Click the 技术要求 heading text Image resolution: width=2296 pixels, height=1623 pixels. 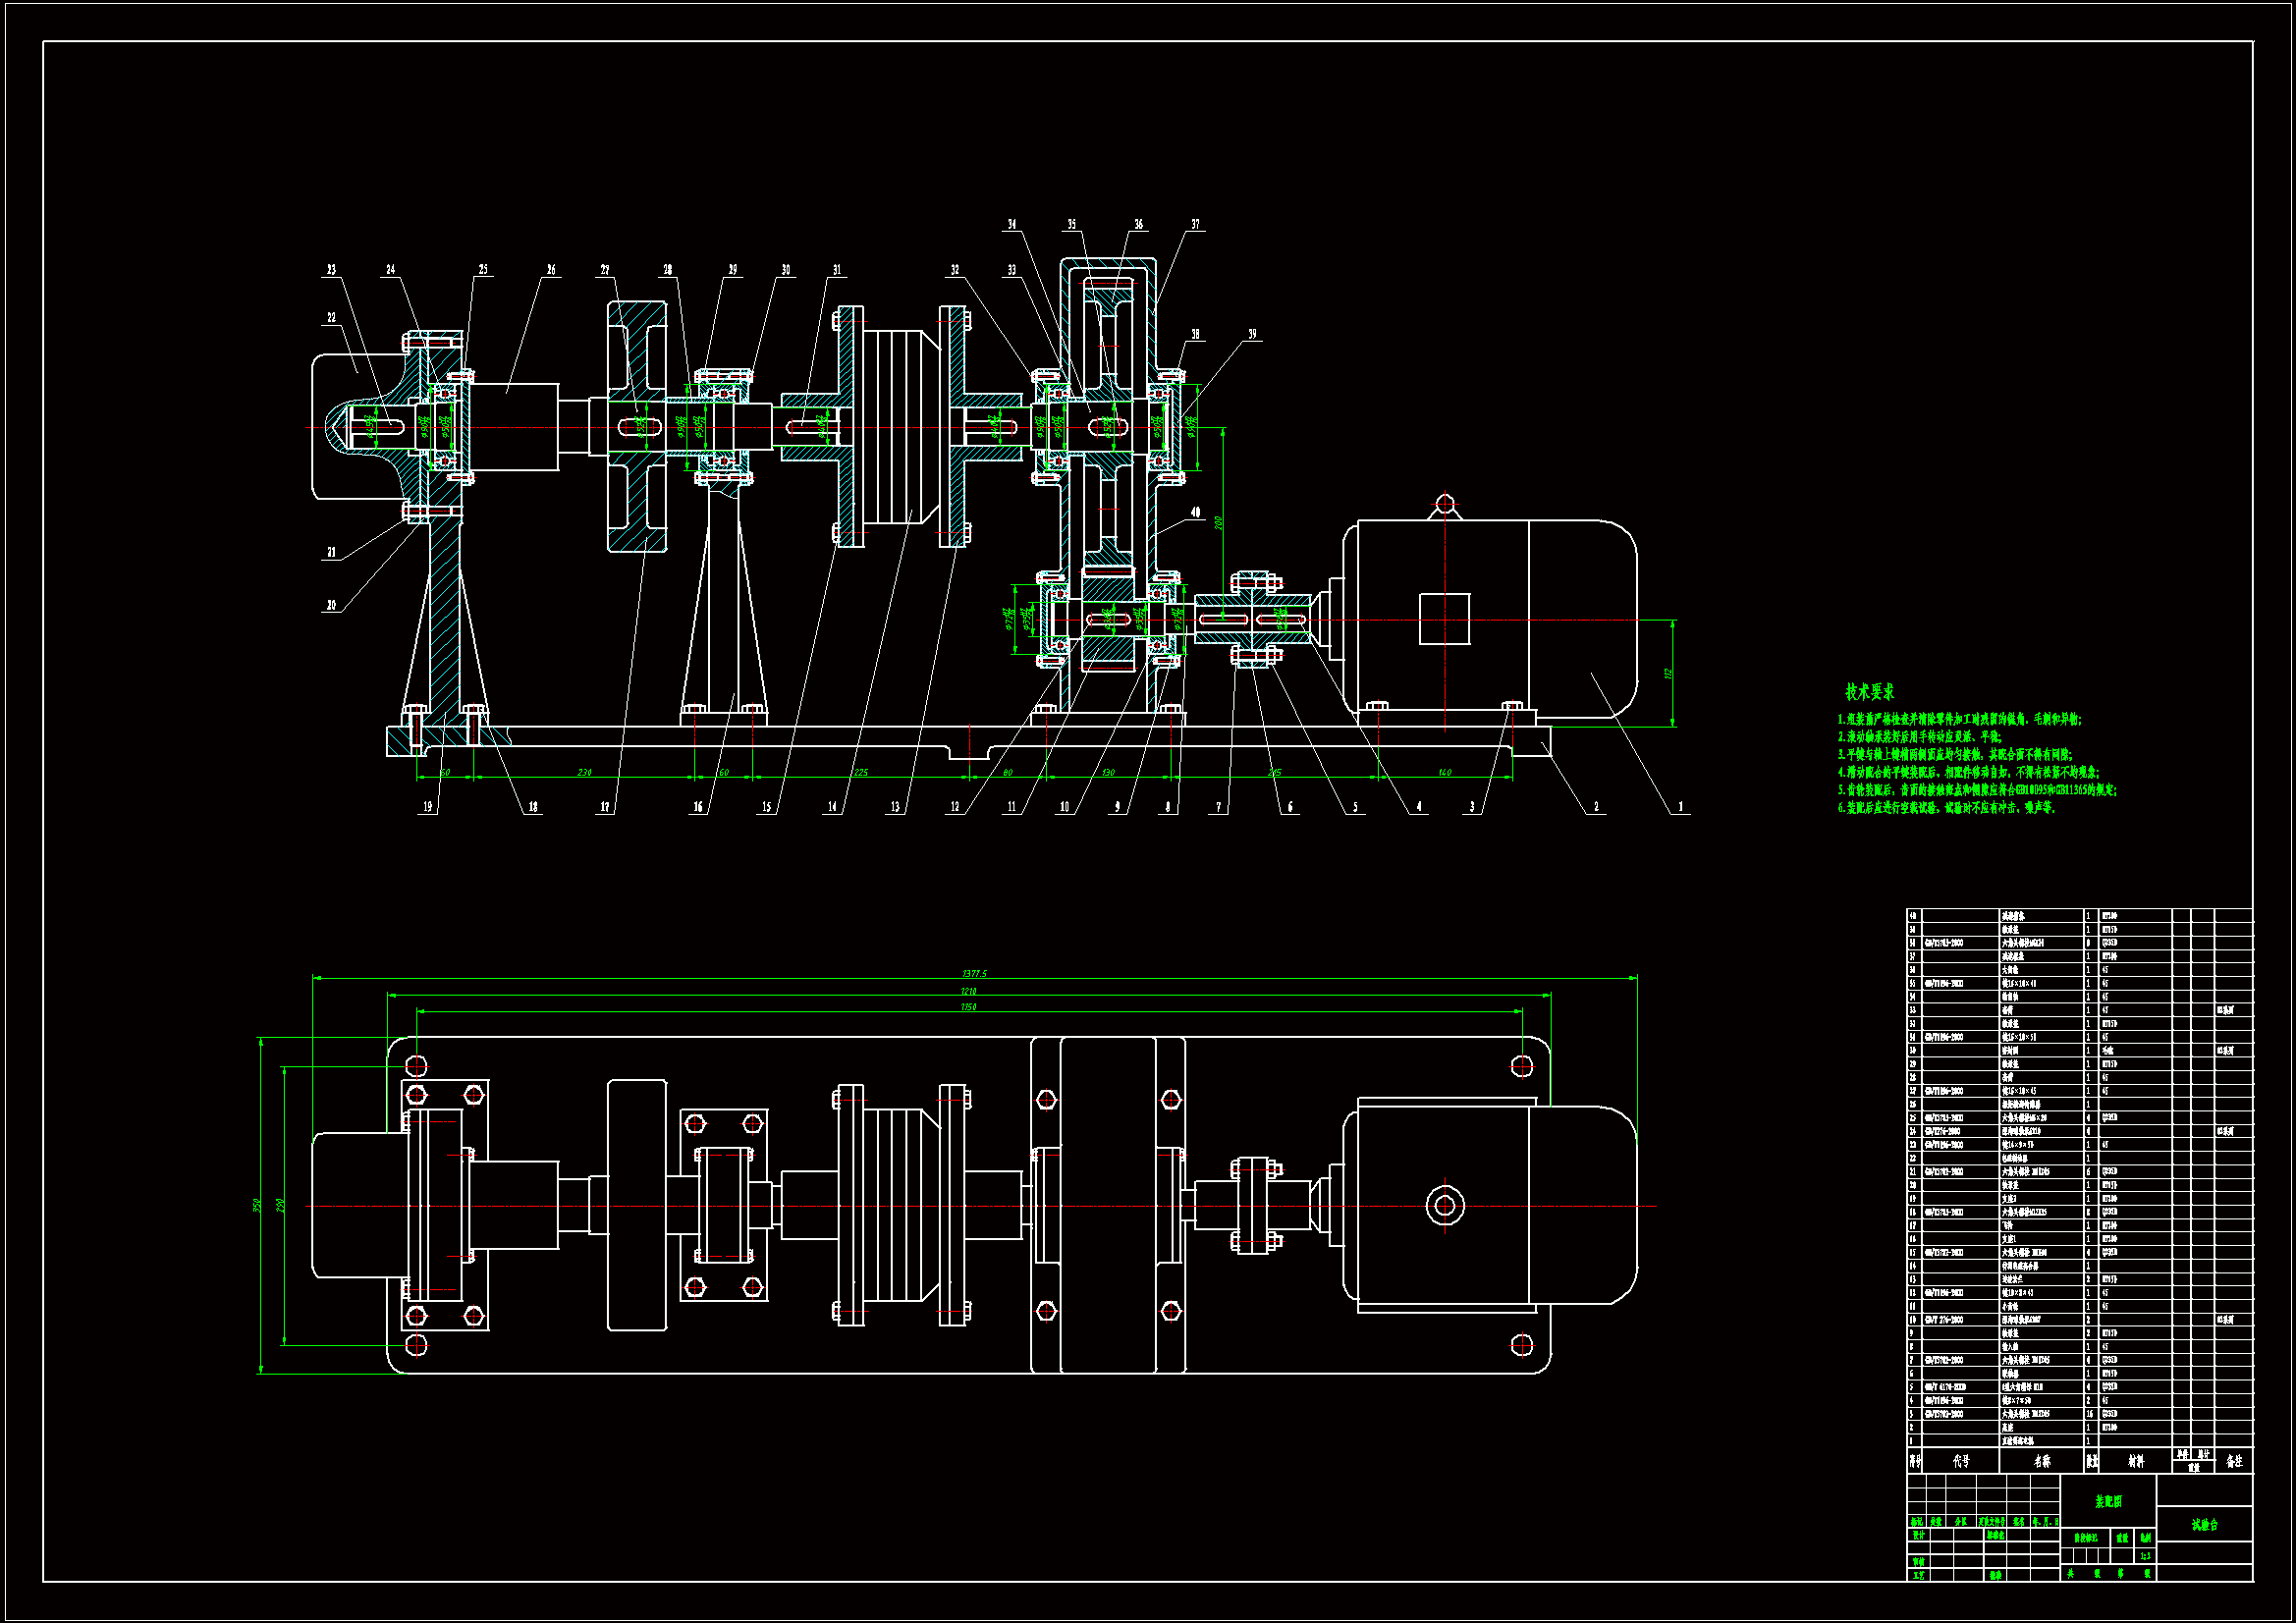tap(1869, 692)
